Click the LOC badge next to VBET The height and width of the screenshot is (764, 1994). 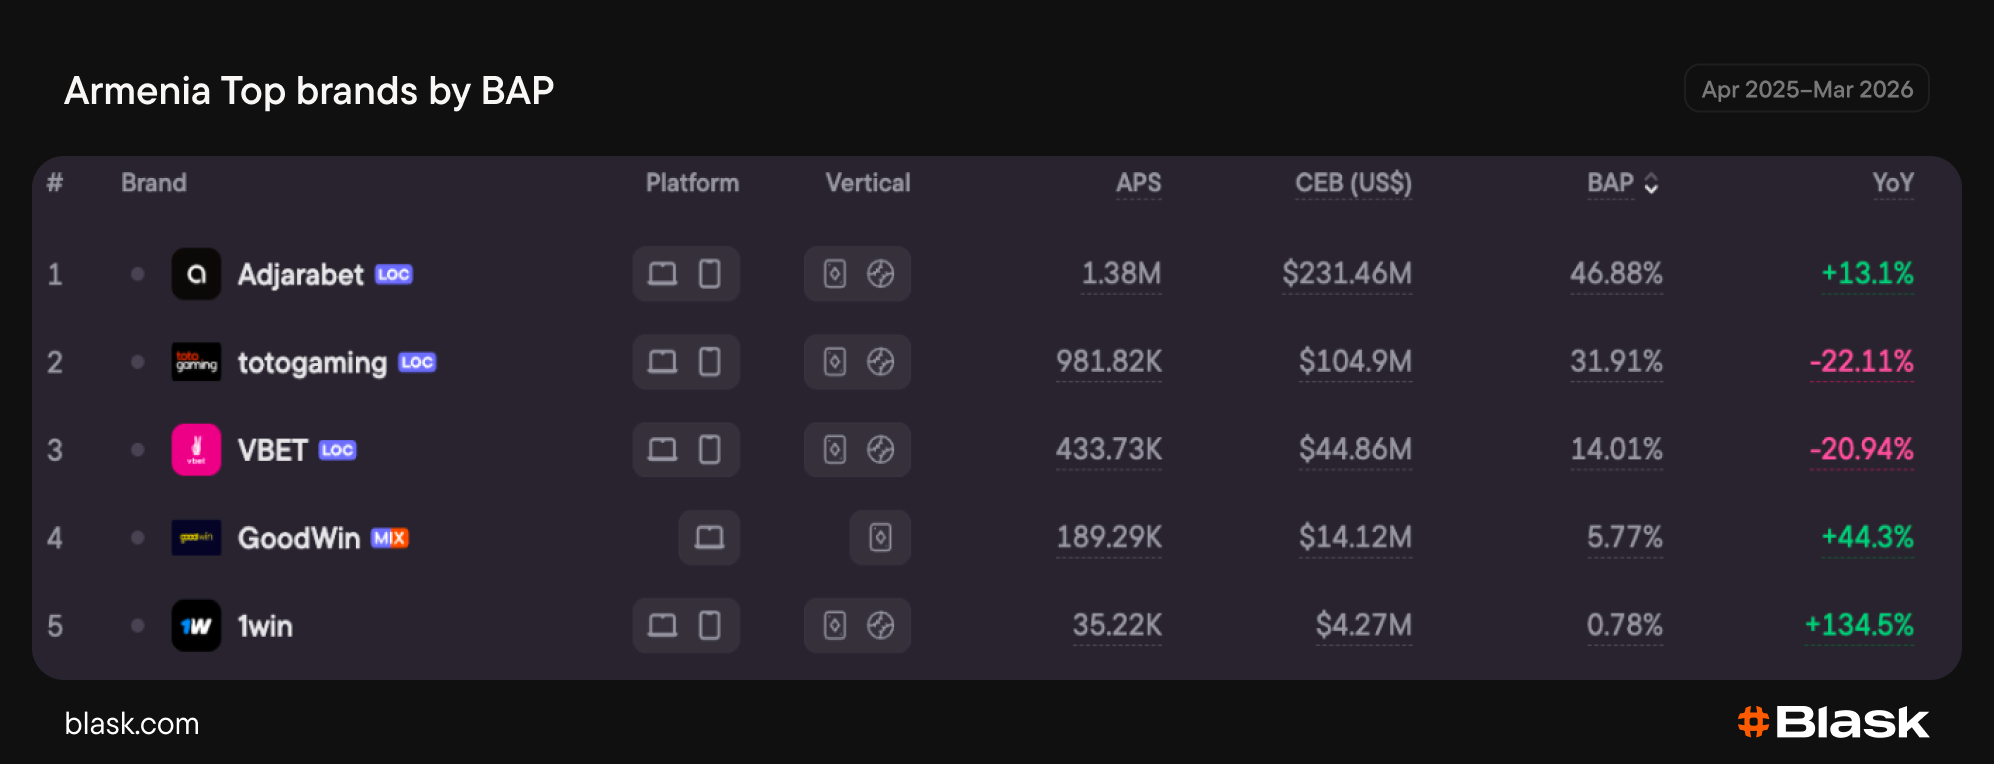point(337,450)
